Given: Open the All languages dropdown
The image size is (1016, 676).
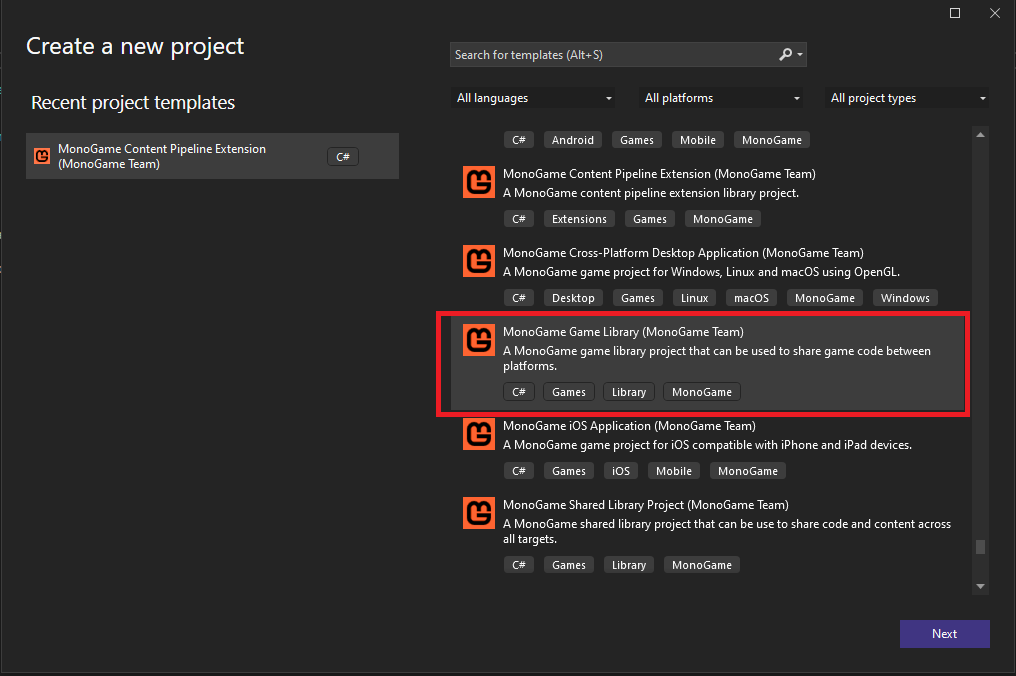Looking at the screenshot, I should pos(533,98).
